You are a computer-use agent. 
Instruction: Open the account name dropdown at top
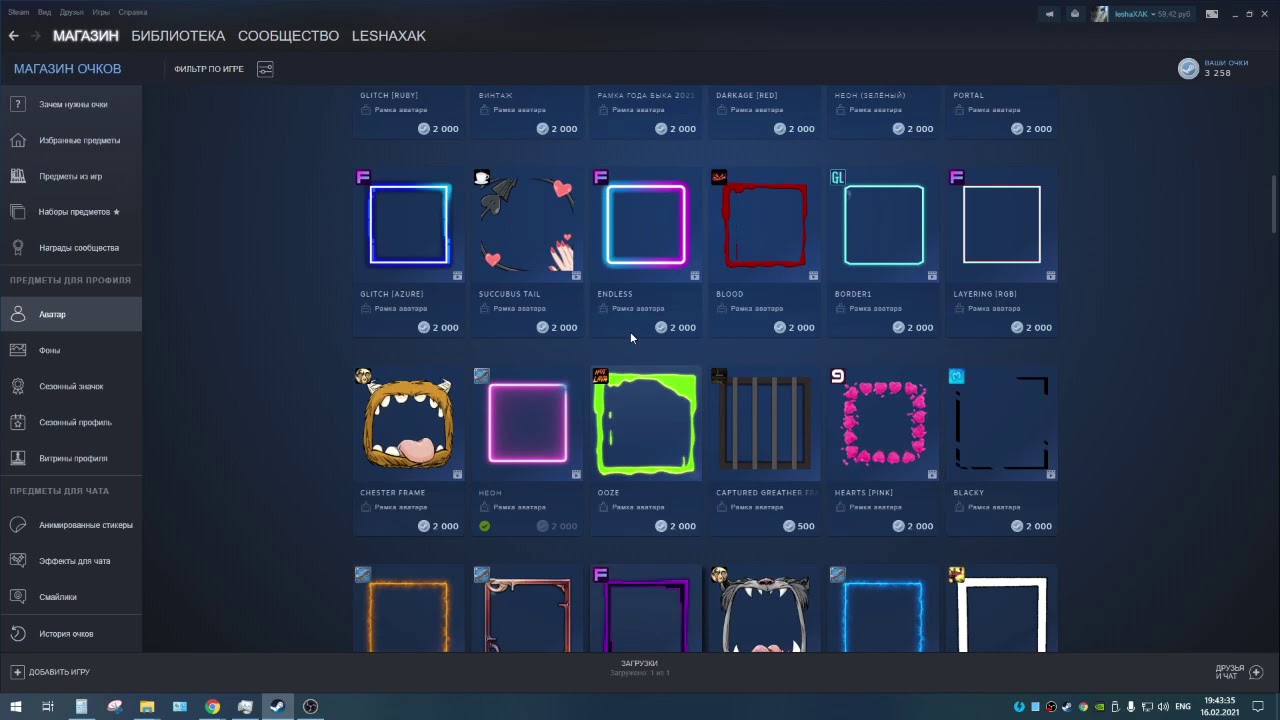1152,14
